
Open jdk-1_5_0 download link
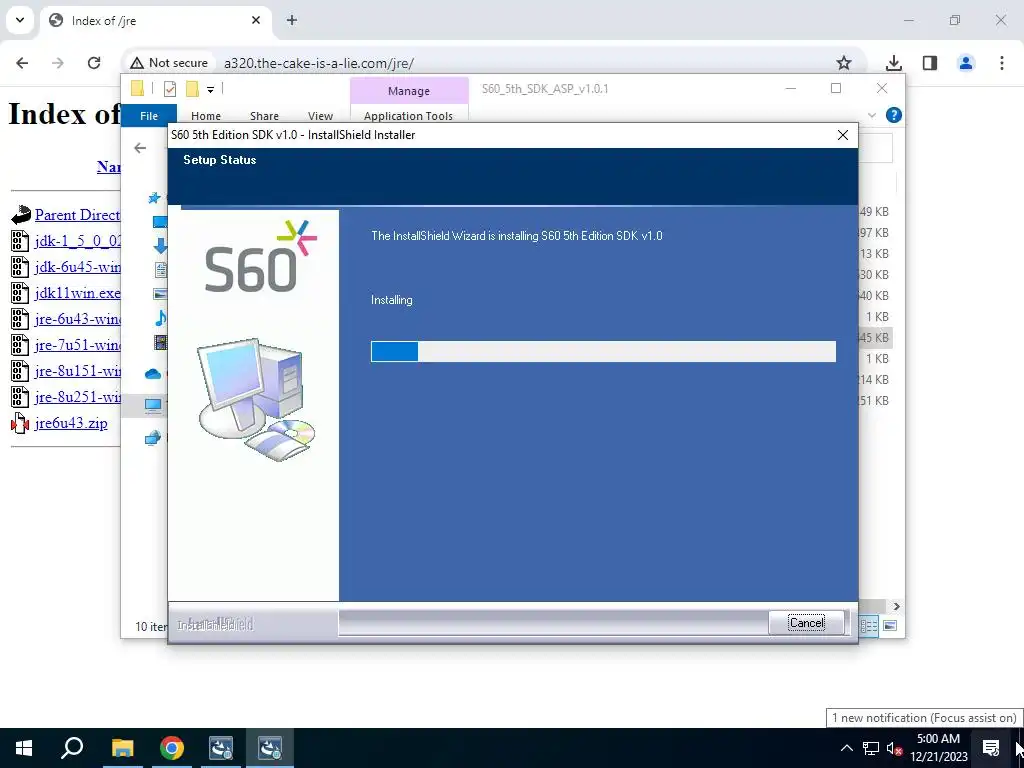(77, 241)
